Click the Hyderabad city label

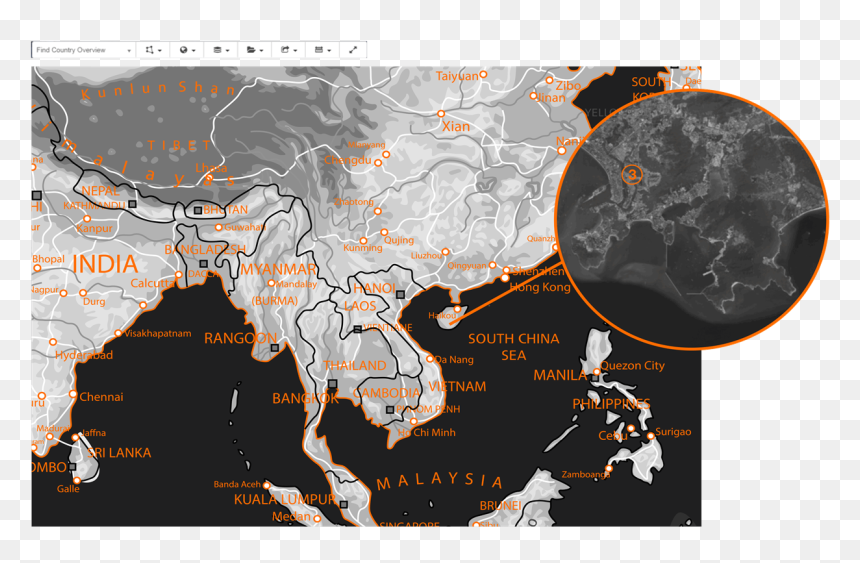[84, 355]
